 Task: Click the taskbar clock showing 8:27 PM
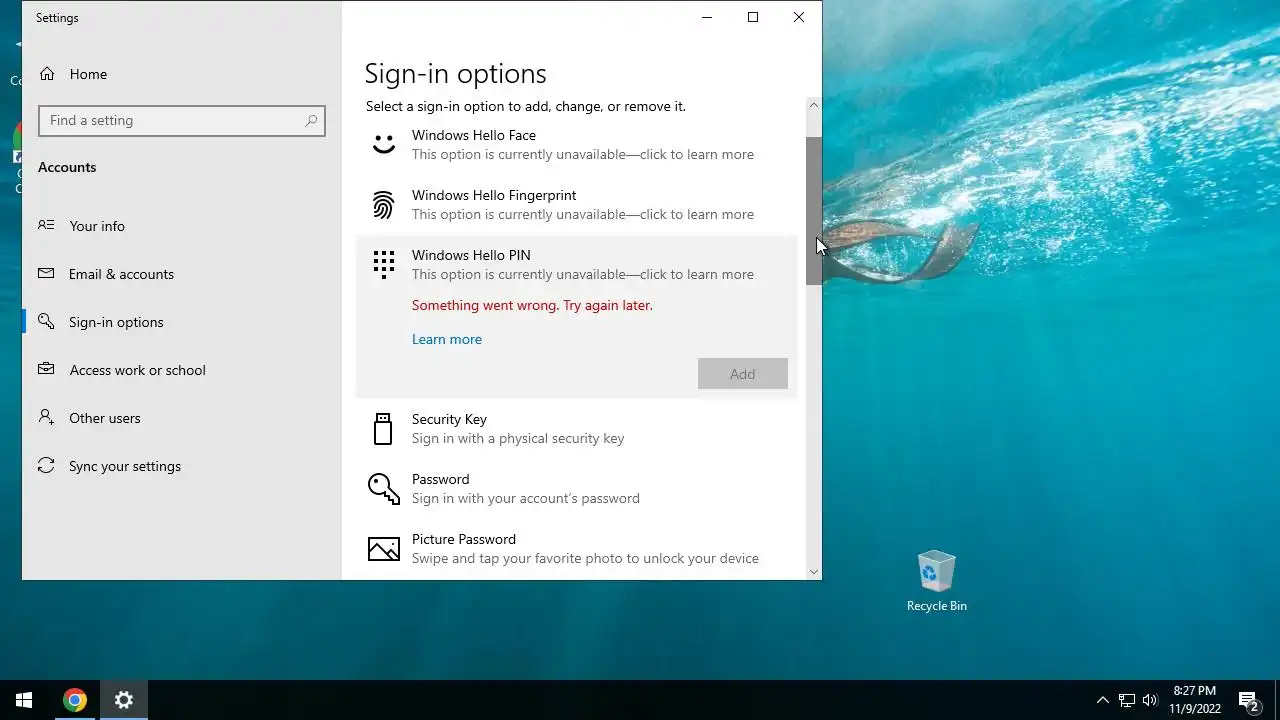1195,700
